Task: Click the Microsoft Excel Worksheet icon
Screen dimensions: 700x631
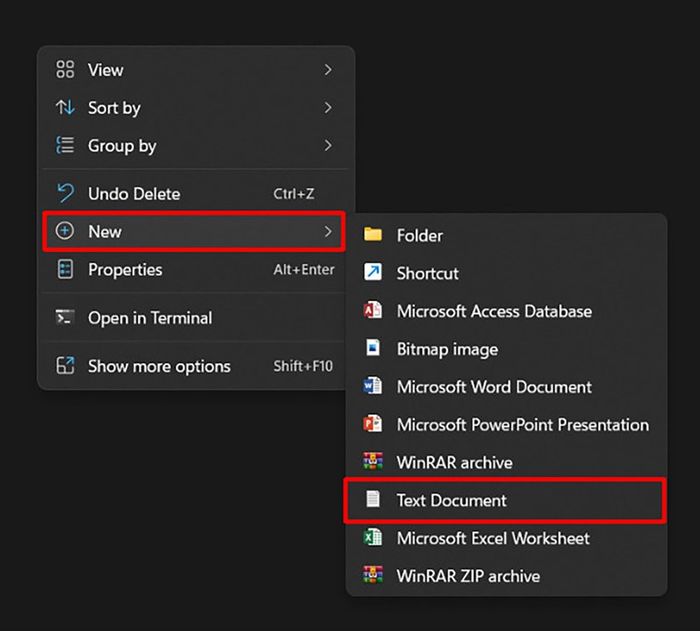Action: pos(373,537)
